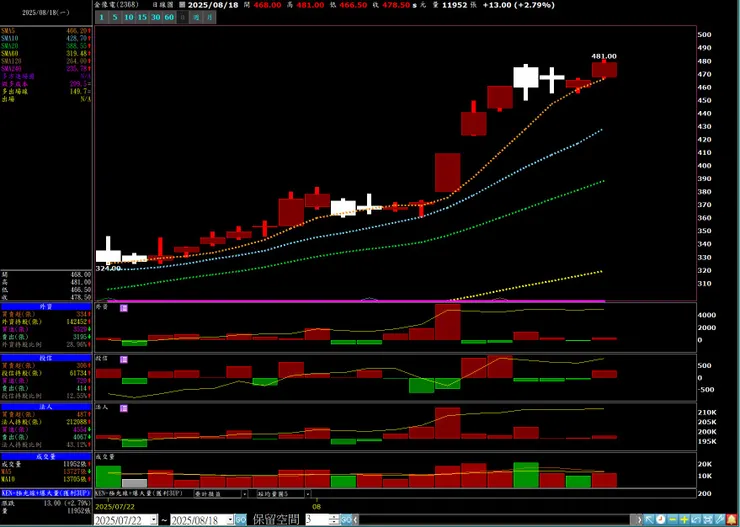Click the 外資持股(張) 142452 row
The height and width of the screenshot is (527, 740).
(46, 322)
